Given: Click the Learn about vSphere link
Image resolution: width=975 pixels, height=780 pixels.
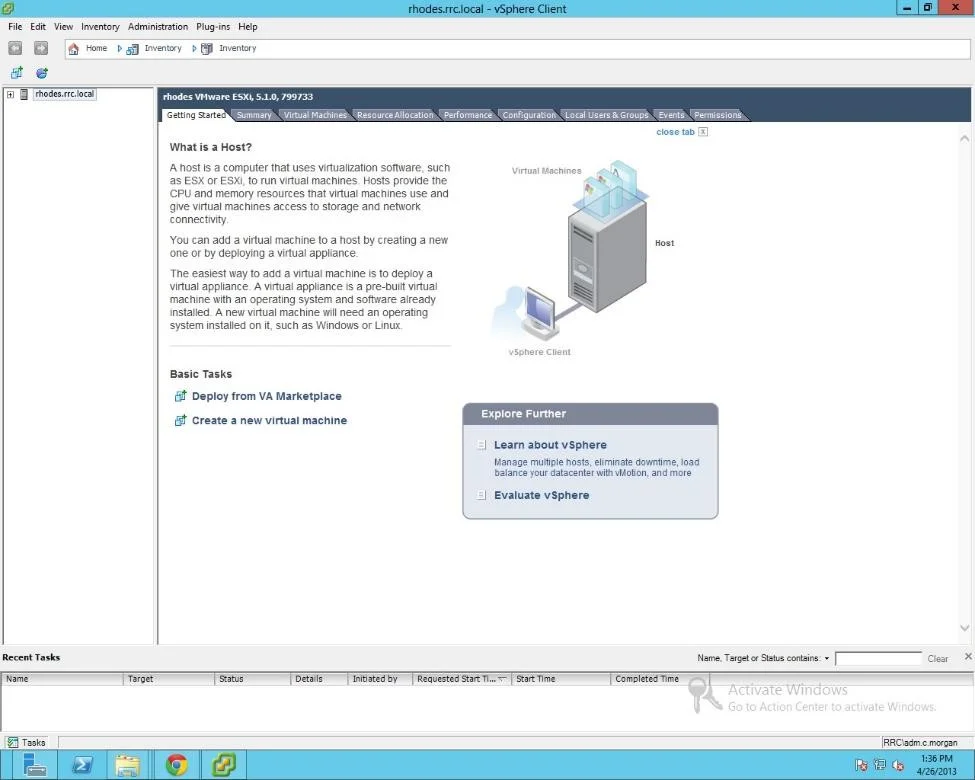Looking at the screenshot, I should coord(550,445).
